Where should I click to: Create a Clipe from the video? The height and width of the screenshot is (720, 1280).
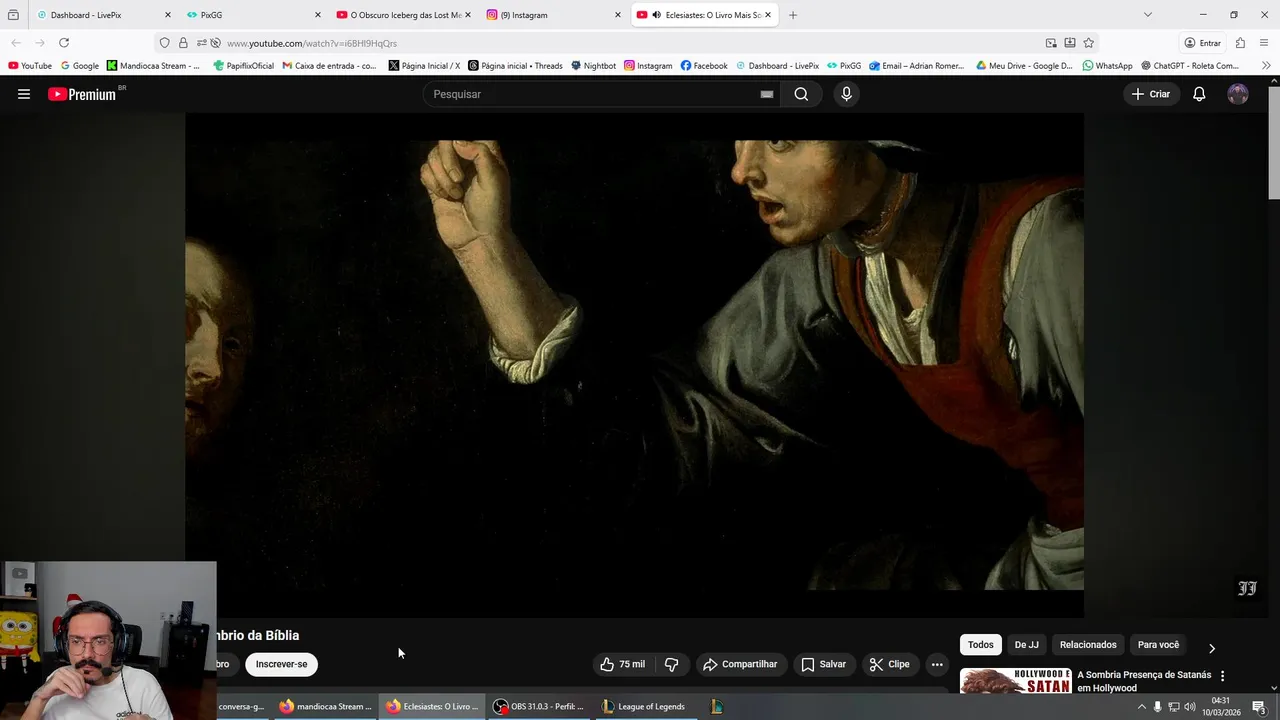(x=889, y=664)
